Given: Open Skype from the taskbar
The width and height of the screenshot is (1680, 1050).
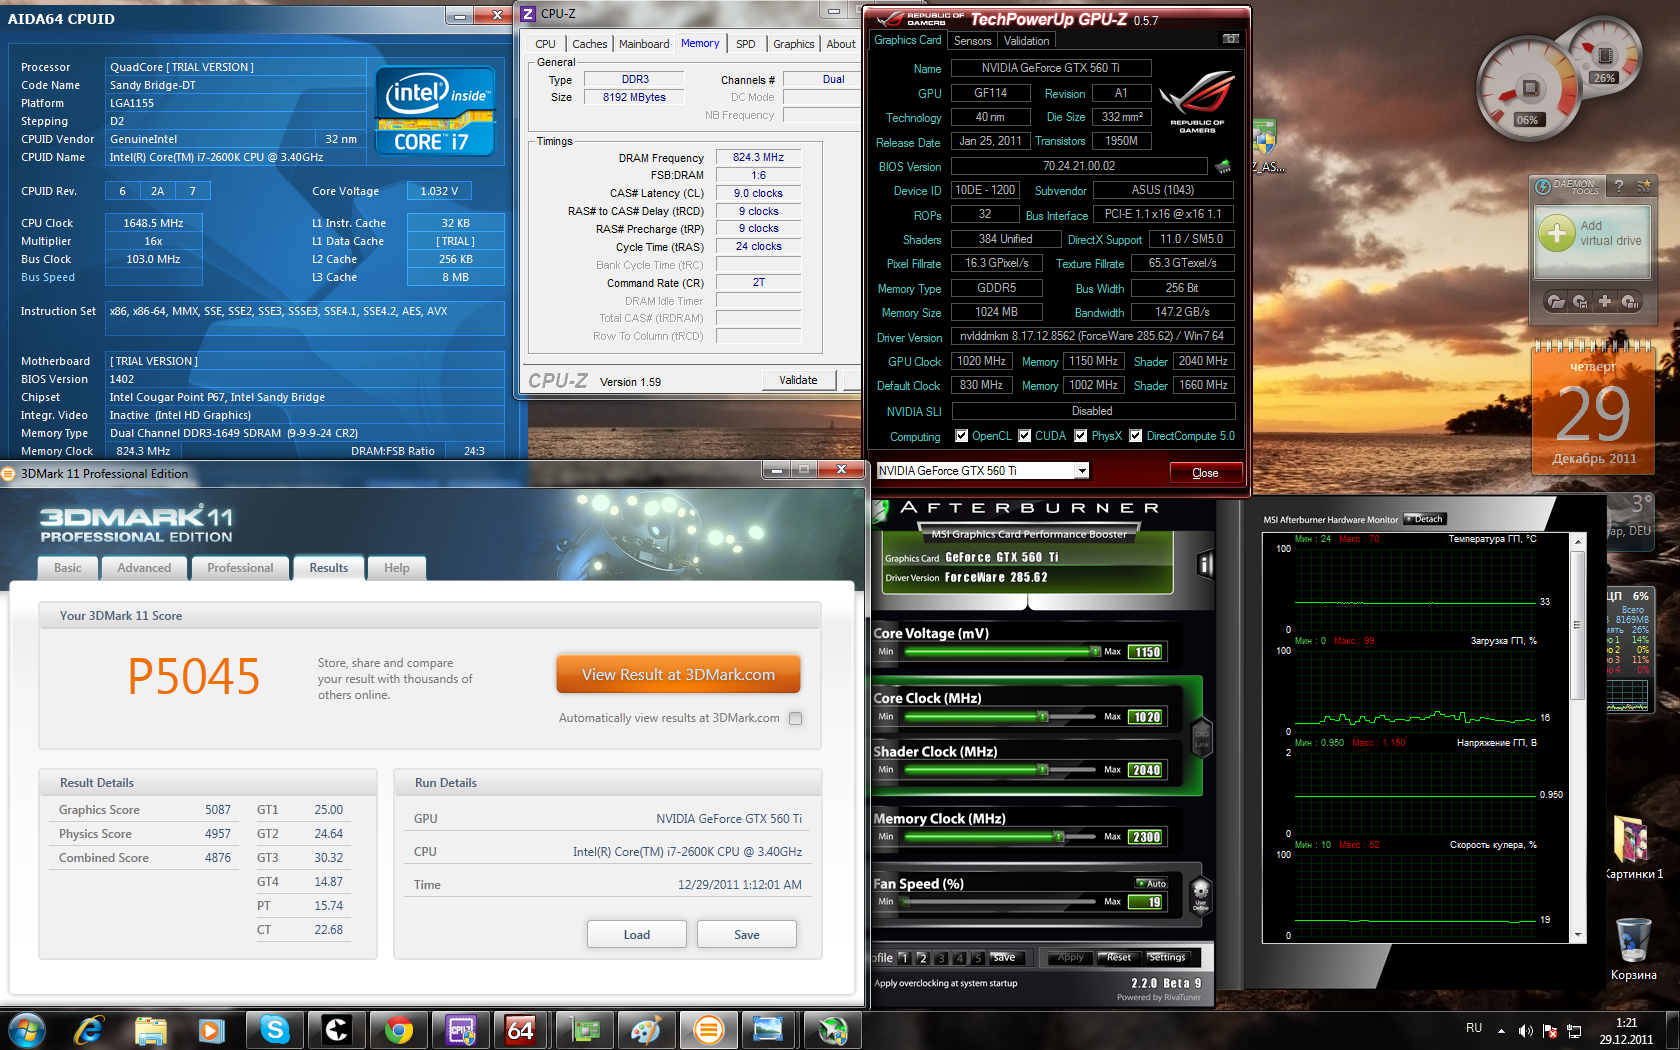Looking at the screenshot, I should click(274, 1029).
